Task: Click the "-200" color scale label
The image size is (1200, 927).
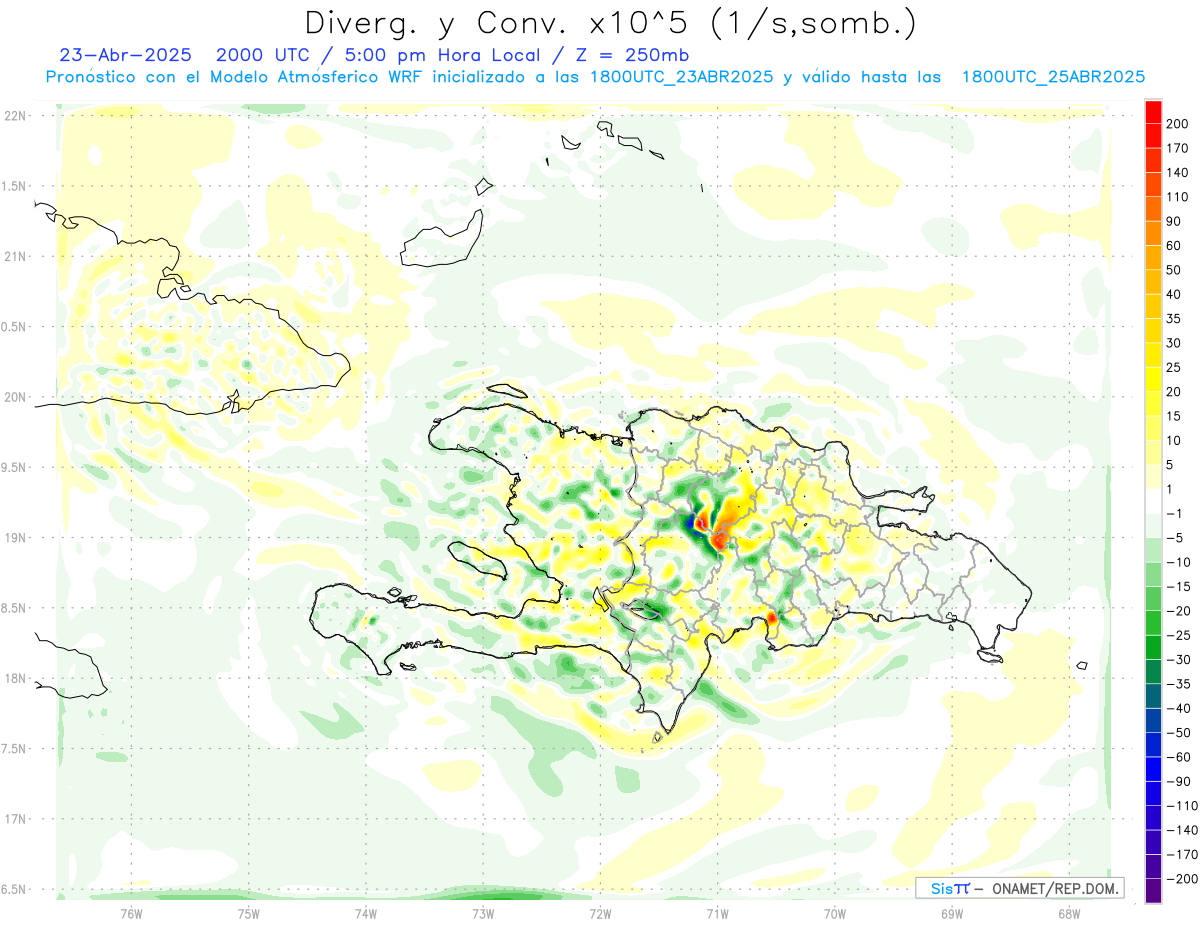Action: 1181,879
